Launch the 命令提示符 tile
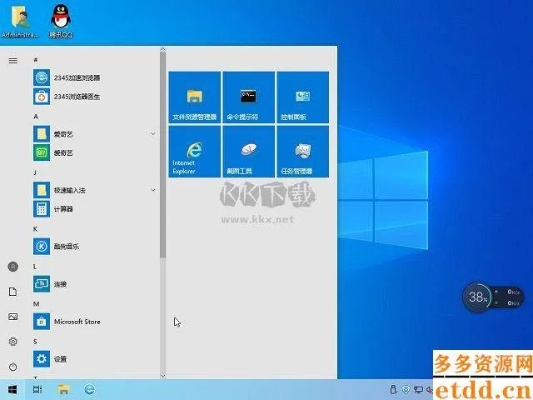The height and width of the screenshot is (400, 533). coord(248,97)
